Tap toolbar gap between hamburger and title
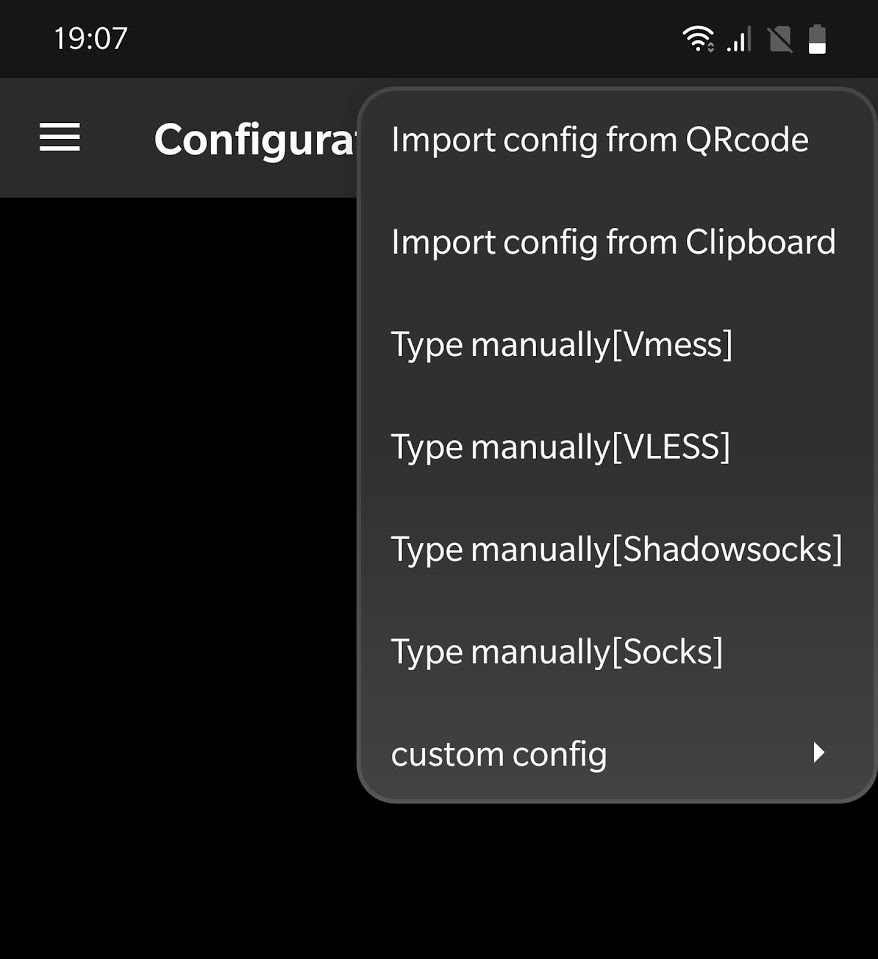 coord(117,138)
